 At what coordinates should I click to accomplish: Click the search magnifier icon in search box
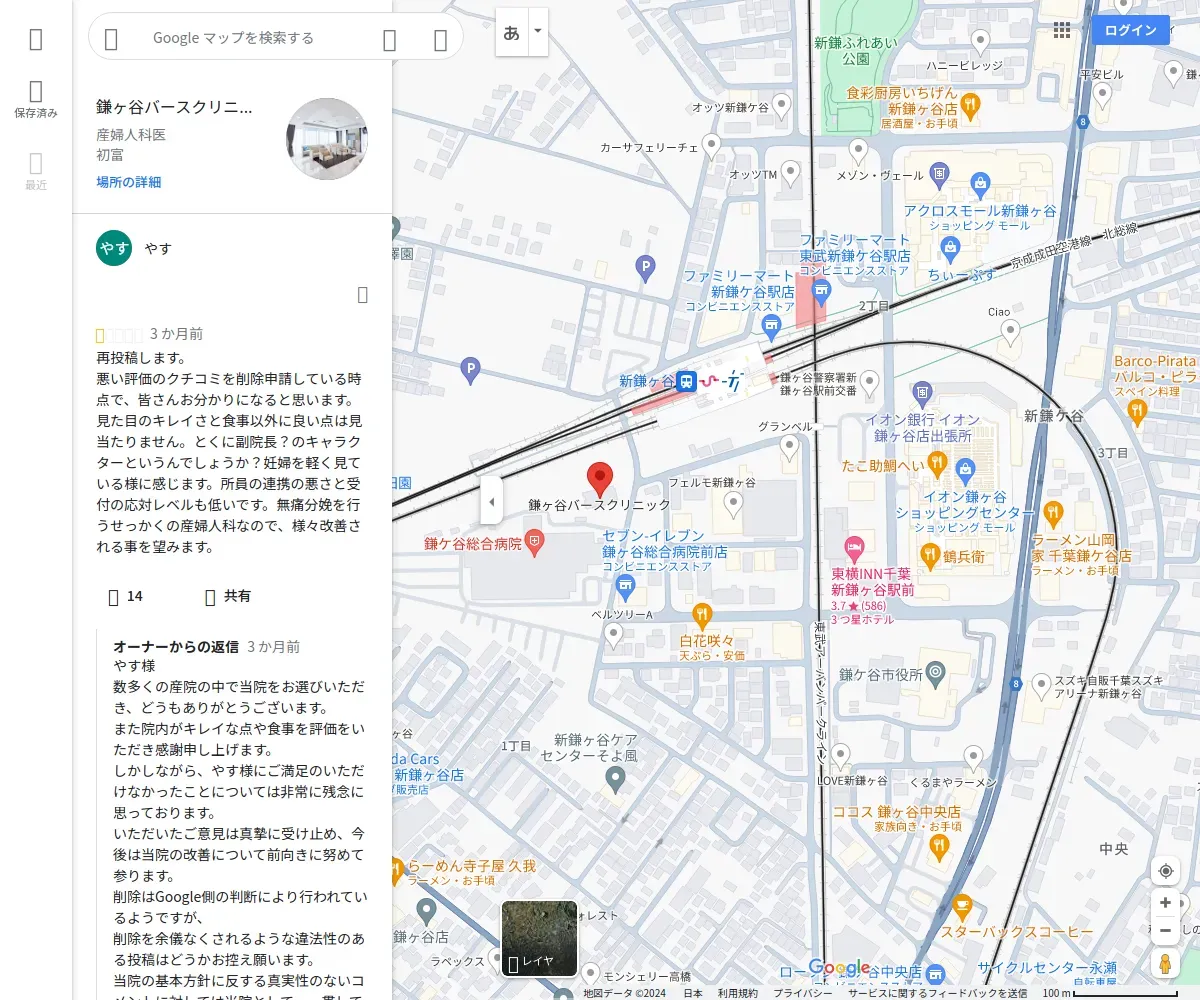point(390,39)
